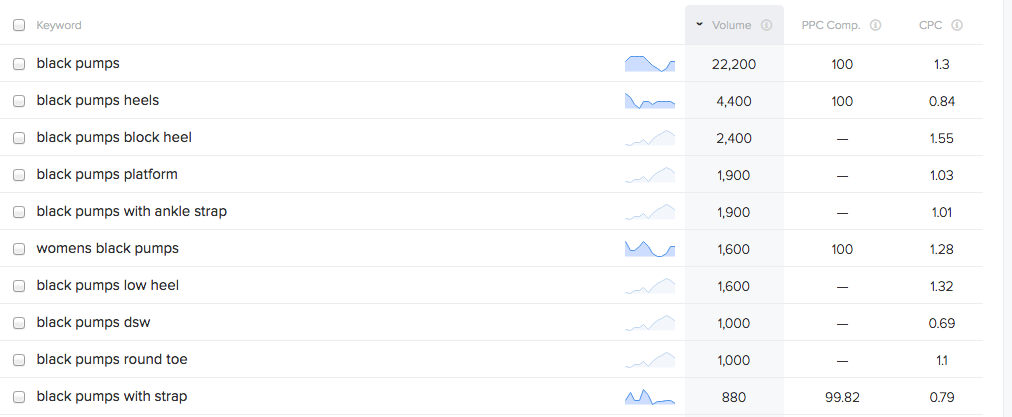The height and width of the screenshot is (417, 1012).
Task: Open trend sparkline for black pumps with strap
Action: (x=650, y=396)
